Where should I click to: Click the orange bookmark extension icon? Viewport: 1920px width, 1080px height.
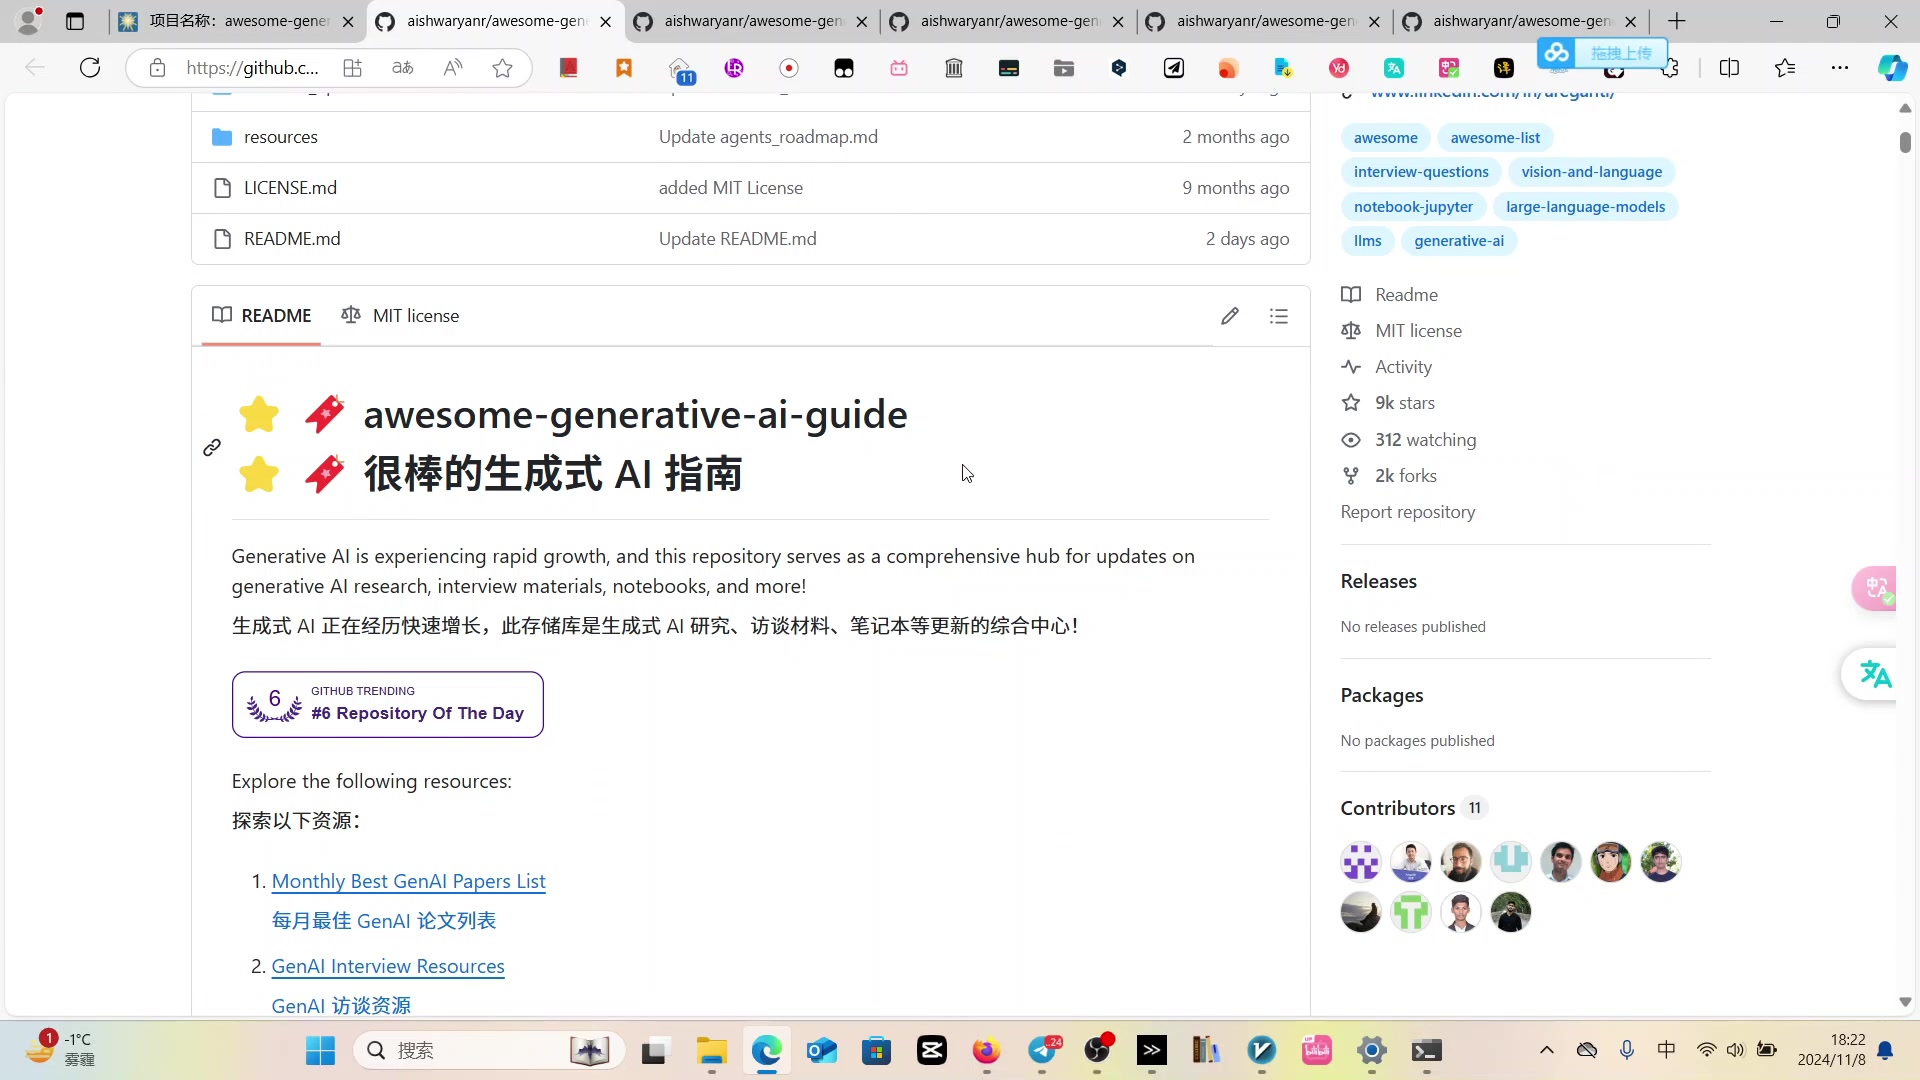click(x=624, y=68)
